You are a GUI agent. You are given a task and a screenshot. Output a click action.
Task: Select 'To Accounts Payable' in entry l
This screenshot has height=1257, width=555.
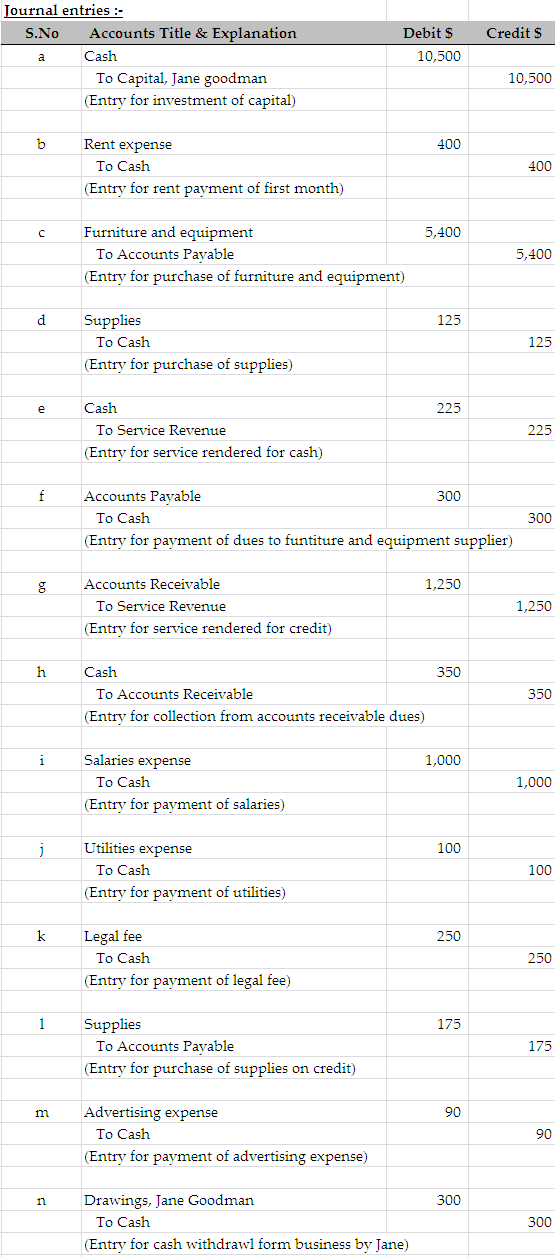[x=165, y=1046]
